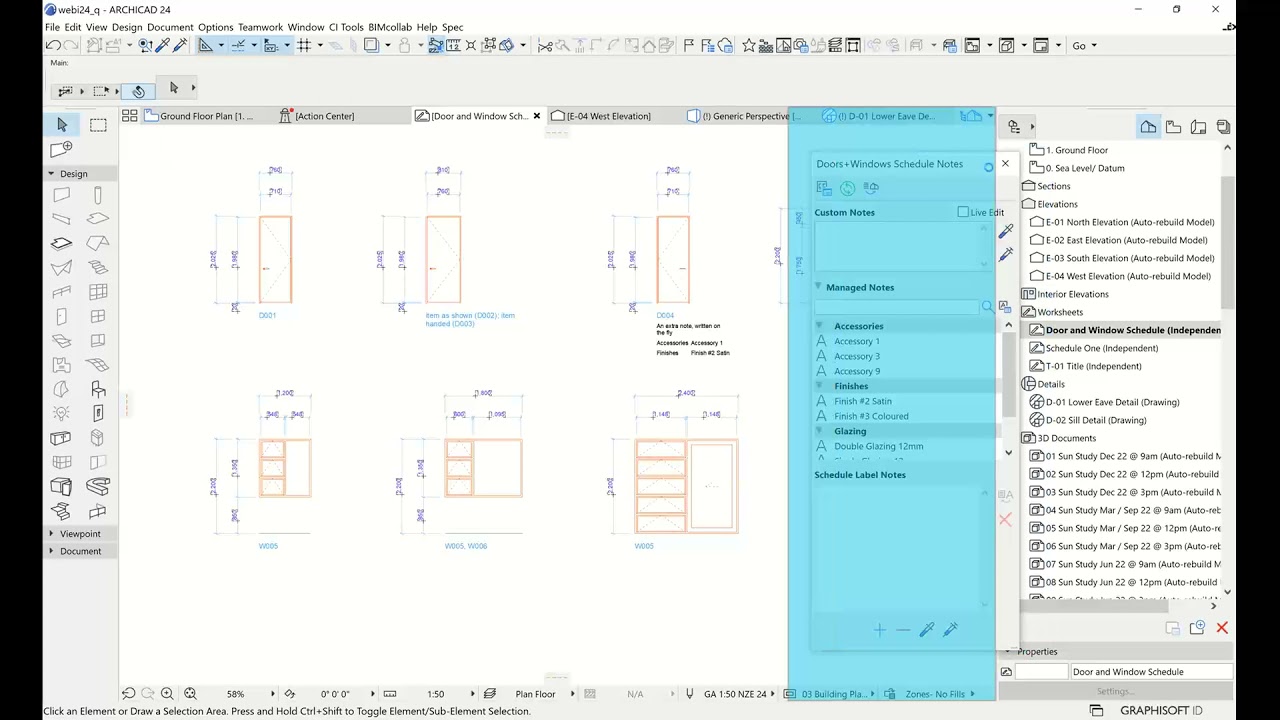Image resolution: width=1280 pixels, height=720 pixels.
Task: Select the Door tool in the toolbox
Action: pos(61,316)
